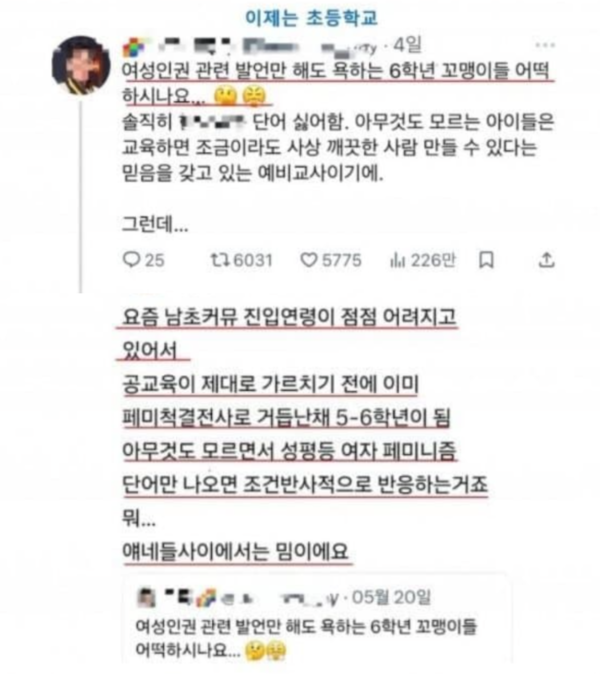This screenshot has width=600, height=688.
Task: Click the view count 226만
Action: coord(433,260)
